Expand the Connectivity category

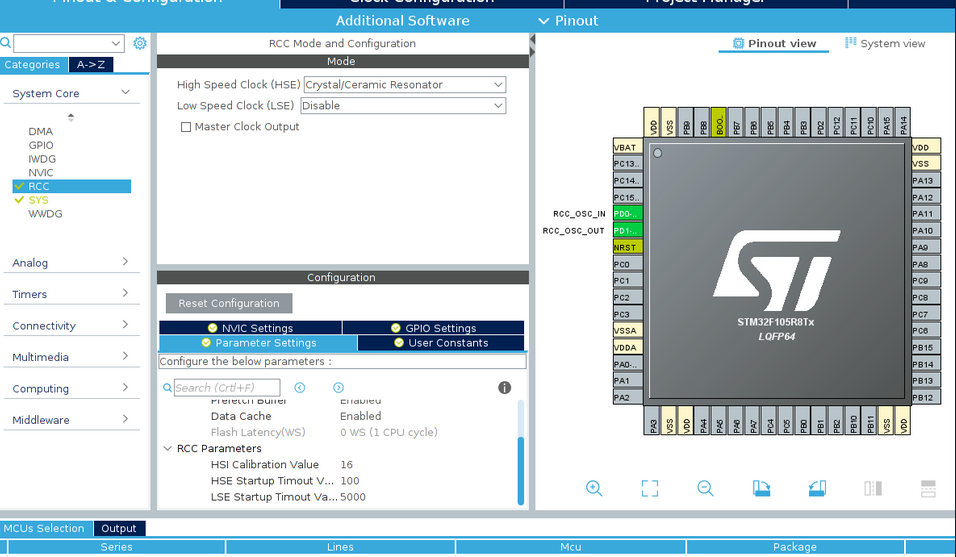tap(125, 325)
